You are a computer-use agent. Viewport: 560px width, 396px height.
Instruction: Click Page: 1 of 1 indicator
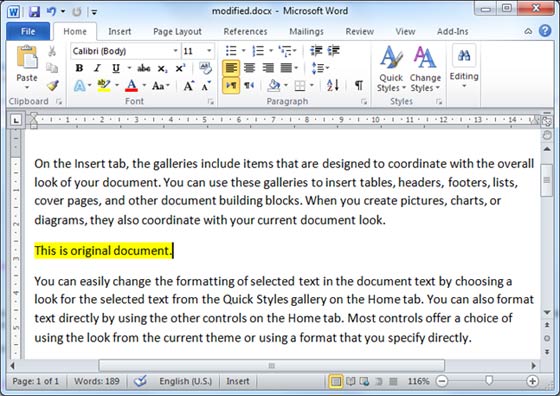coord(35,381)
